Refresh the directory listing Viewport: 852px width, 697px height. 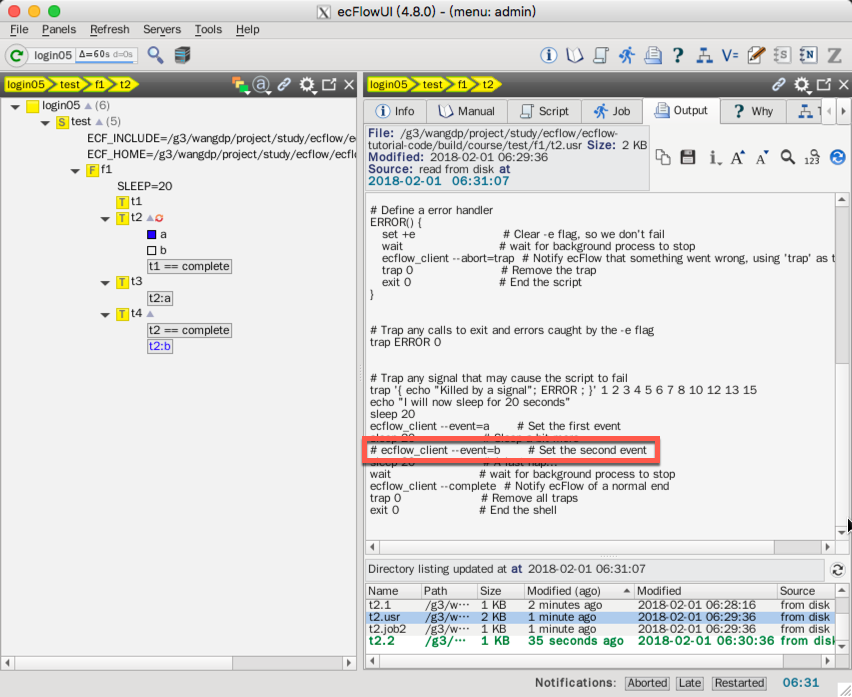pyautogui.click(x=837, y=570)
